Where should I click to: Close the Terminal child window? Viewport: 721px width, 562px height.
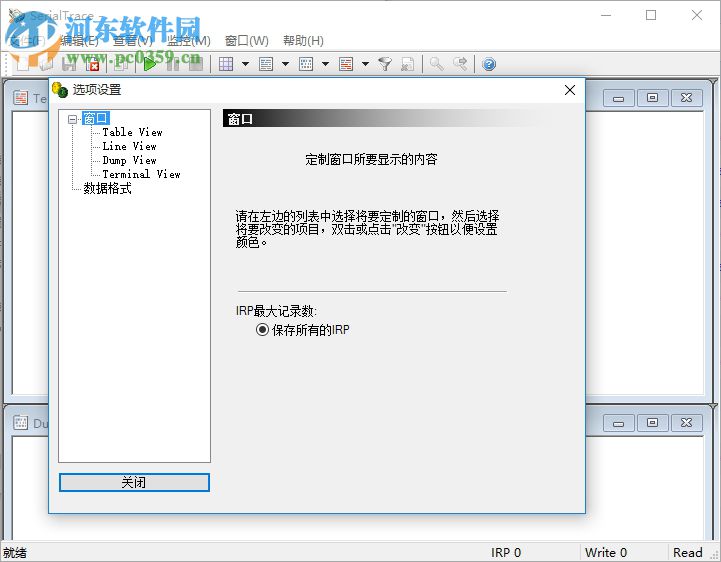pos(687,98)
